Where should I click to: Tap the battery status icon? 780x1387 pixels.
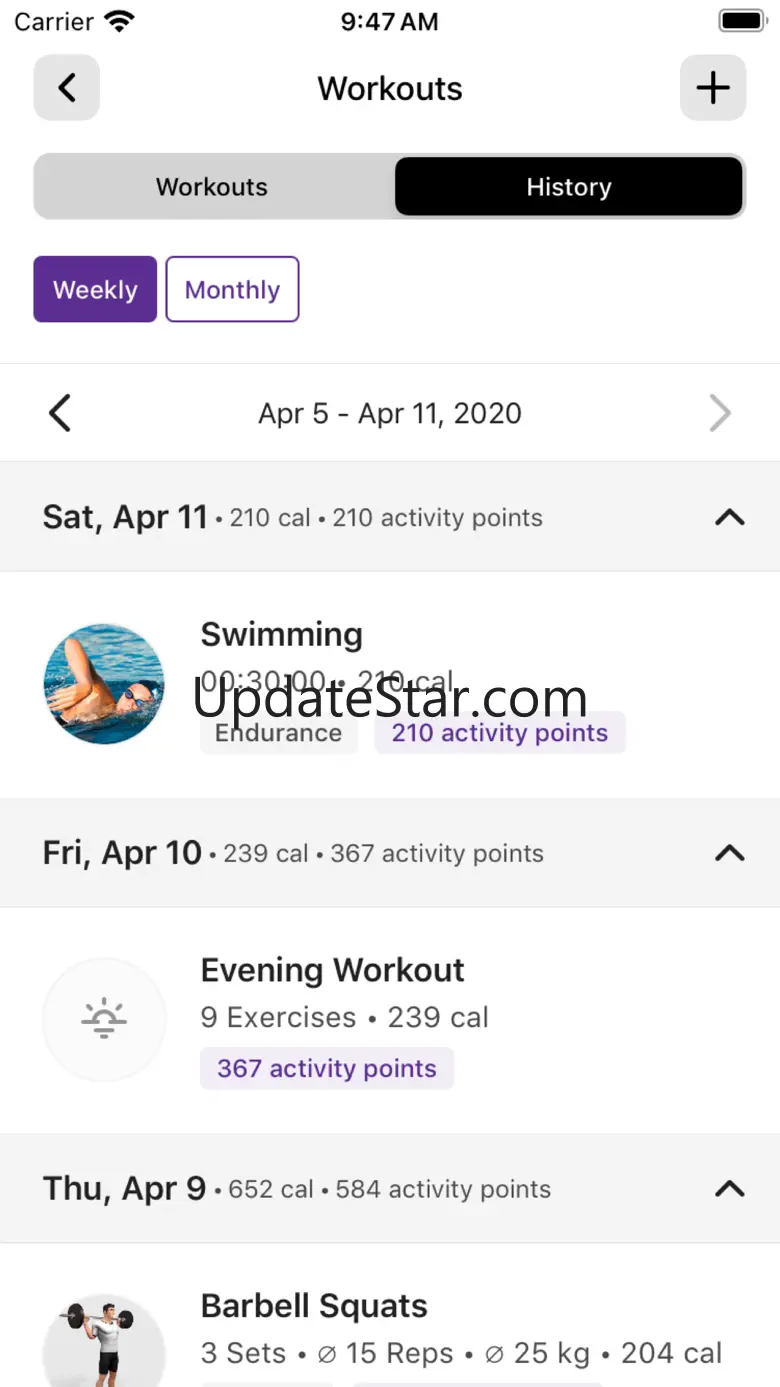click(x=741, y=21)
